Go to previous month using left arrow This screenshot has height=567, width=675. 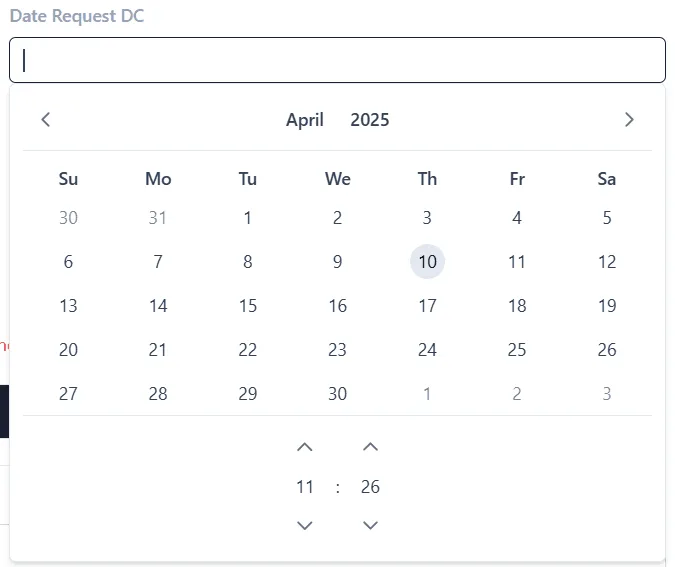click(x=46, y=120)
